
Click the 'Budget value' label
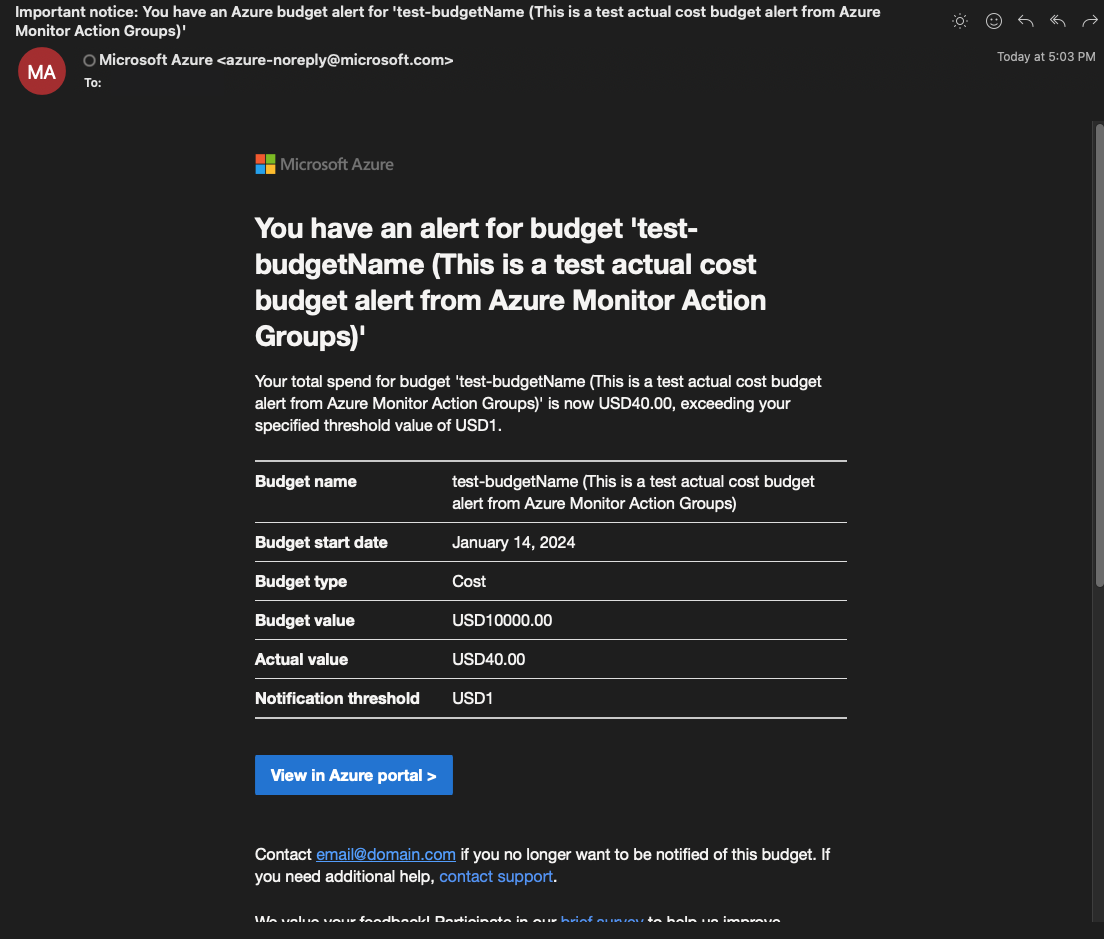pos(305,621)
